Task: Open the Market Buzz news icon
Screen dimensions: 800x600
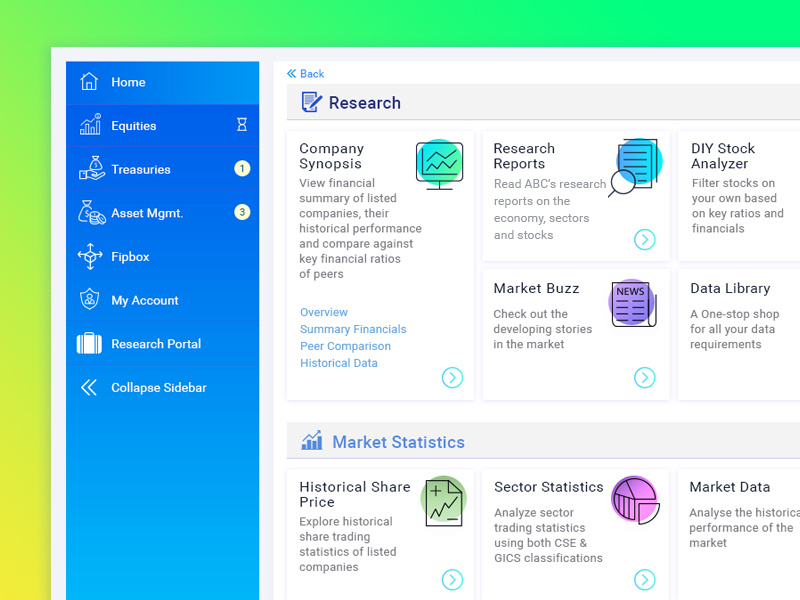Action: pos(633,304)
